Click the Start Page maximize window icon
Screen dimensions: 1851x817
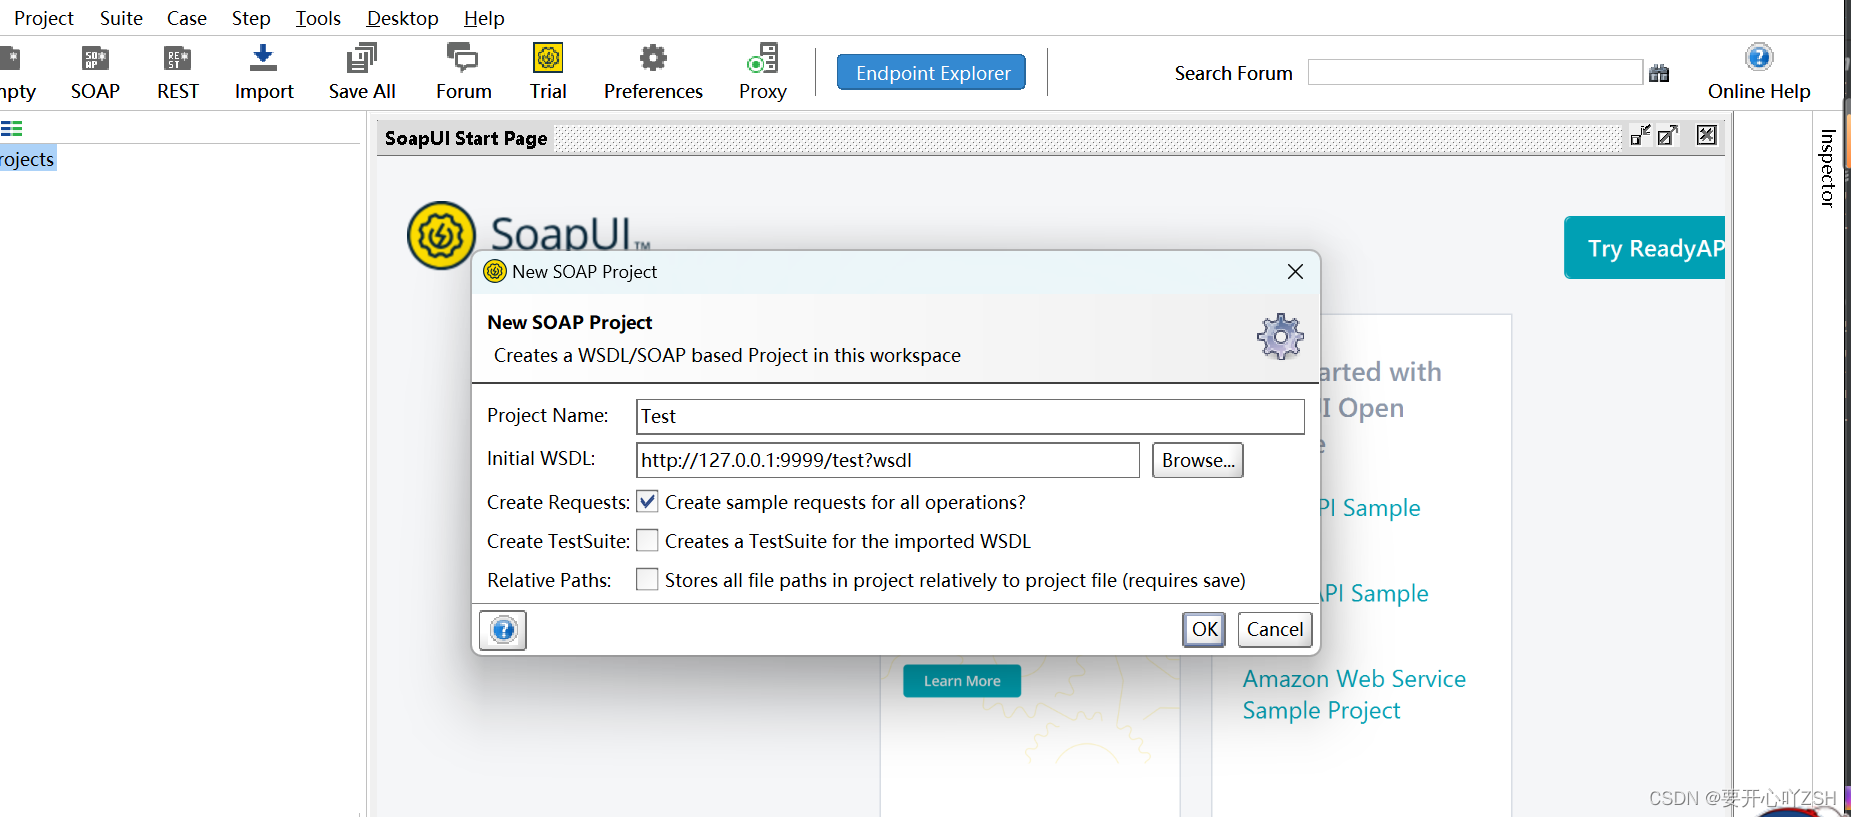(x=1668, y=136)
